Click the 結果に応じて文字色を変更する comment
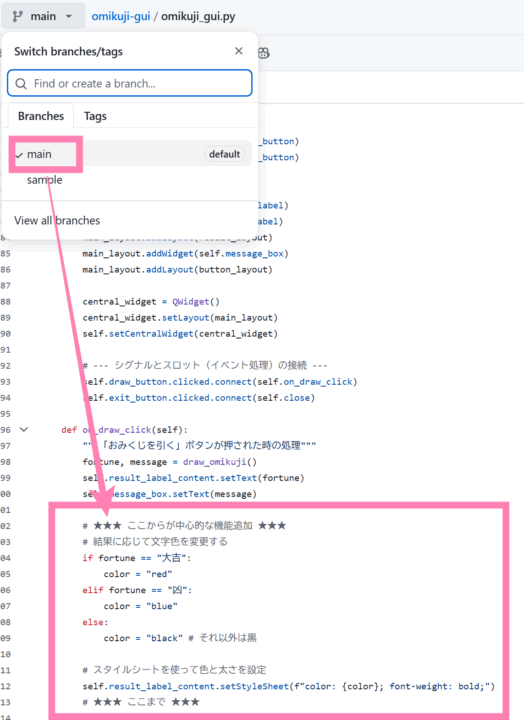This screenshot has height=720, width=524. point(155,542)
